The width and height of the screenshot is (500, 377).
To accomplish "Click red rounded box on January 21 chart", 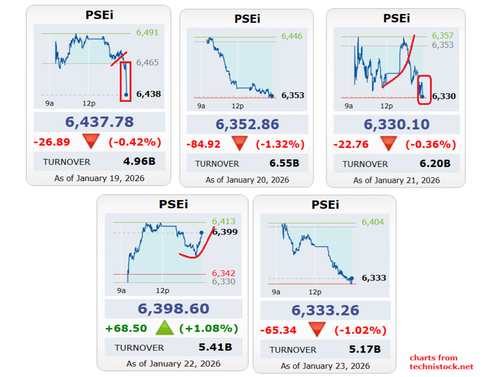I will (x=424, y=90).
